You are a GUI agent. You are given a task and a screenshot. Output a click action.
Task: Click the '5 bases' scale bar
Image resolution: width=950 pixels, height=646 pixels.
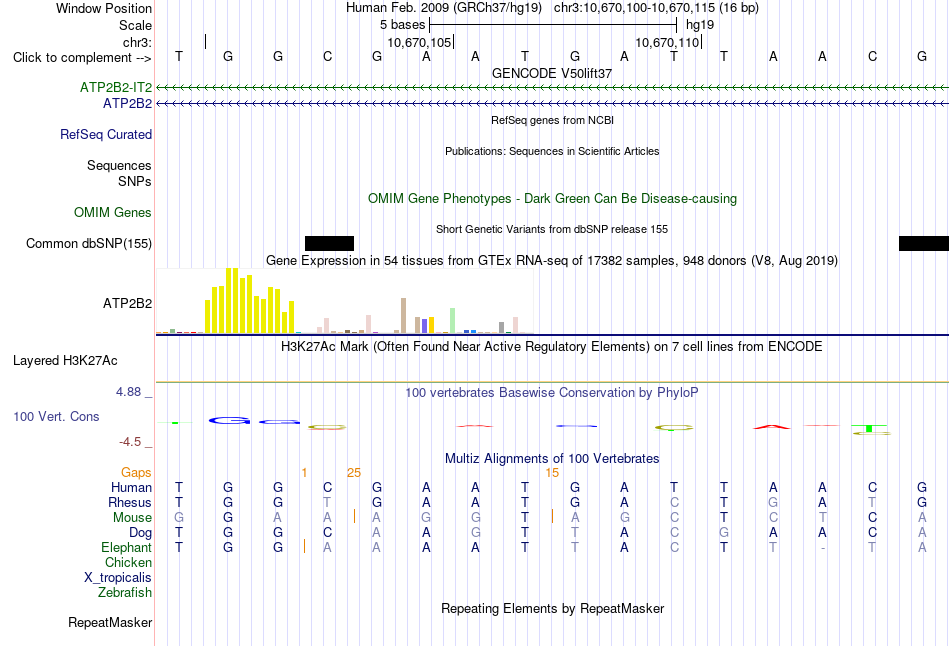pos(553,25)
